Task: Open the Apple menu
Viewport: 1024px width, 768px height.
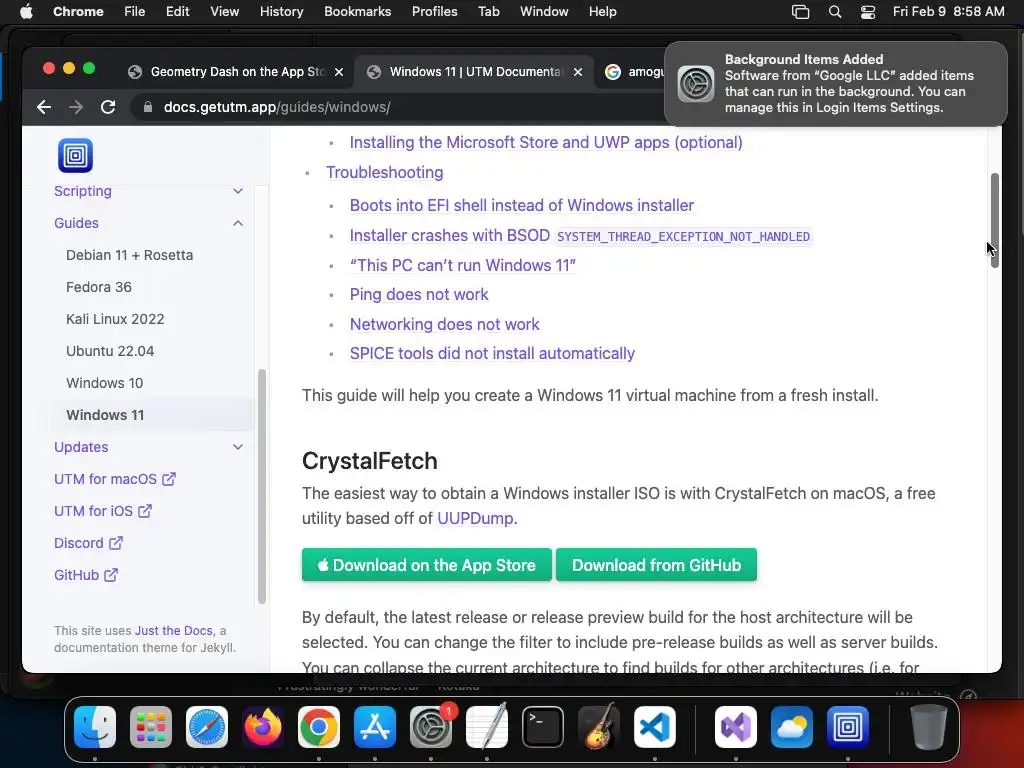Action: (26, 12)
